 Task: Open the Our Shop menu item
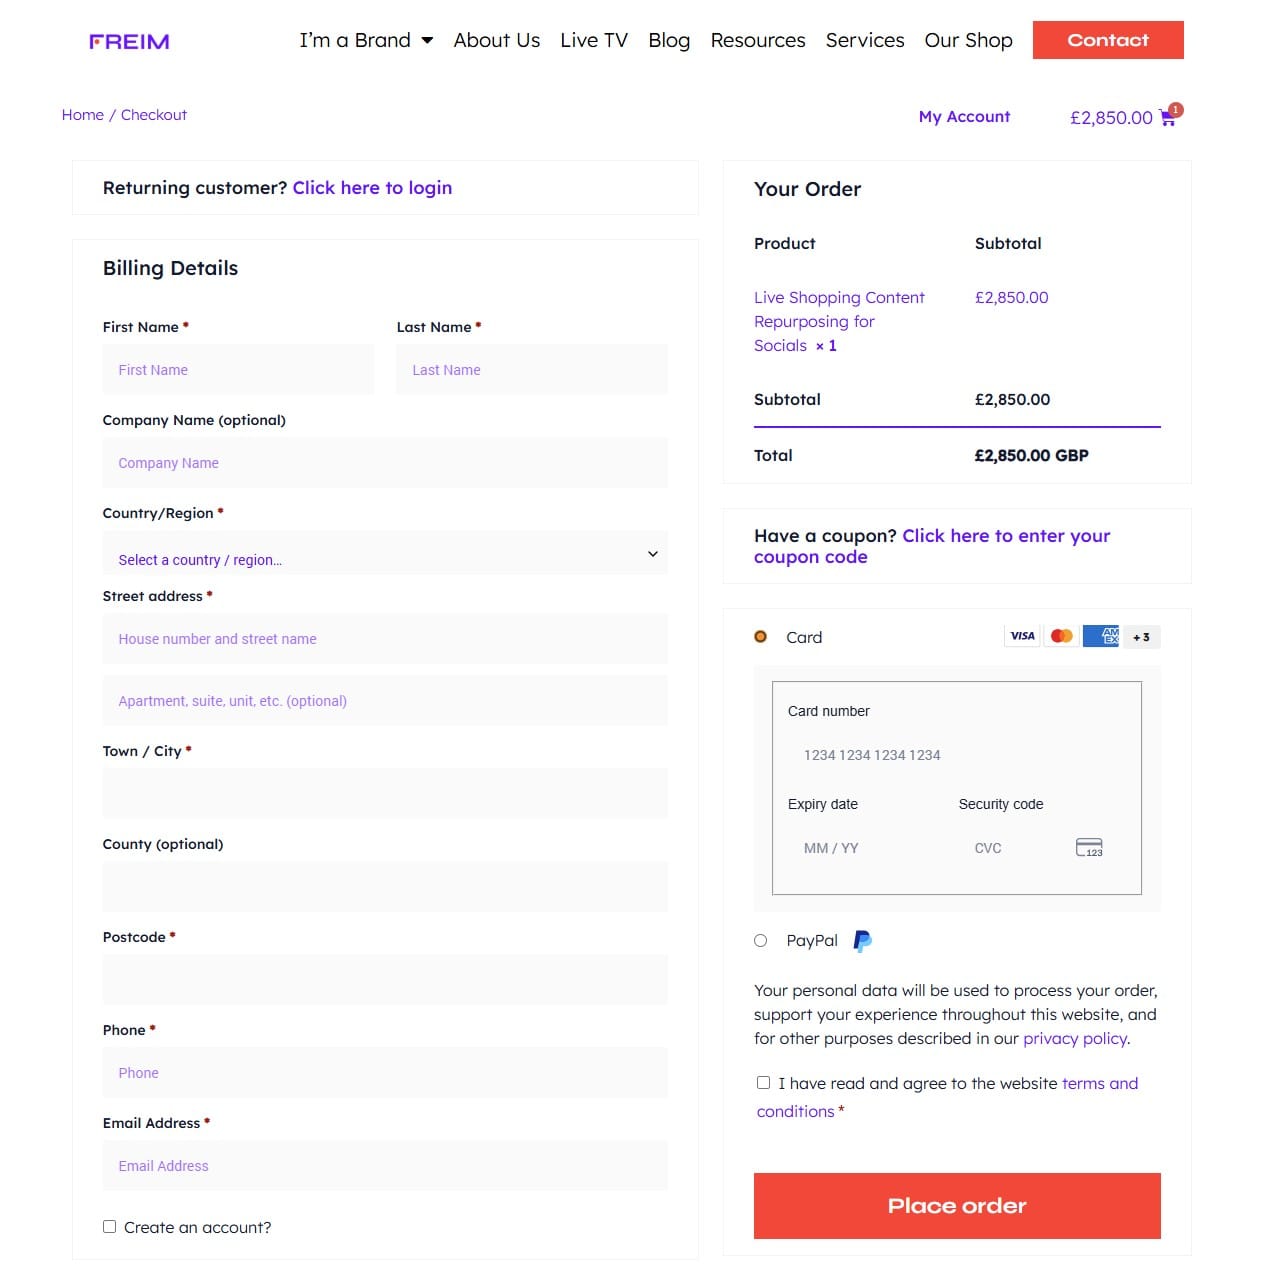pyautogui.click(x=968, y=40)
